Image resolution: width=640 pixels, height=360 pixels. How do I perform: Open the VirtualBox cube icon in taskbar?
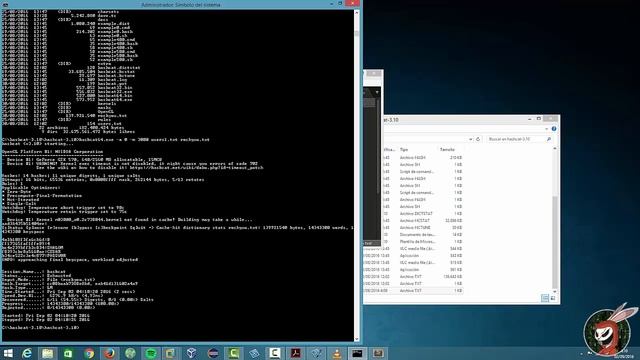tap(192, 353)
